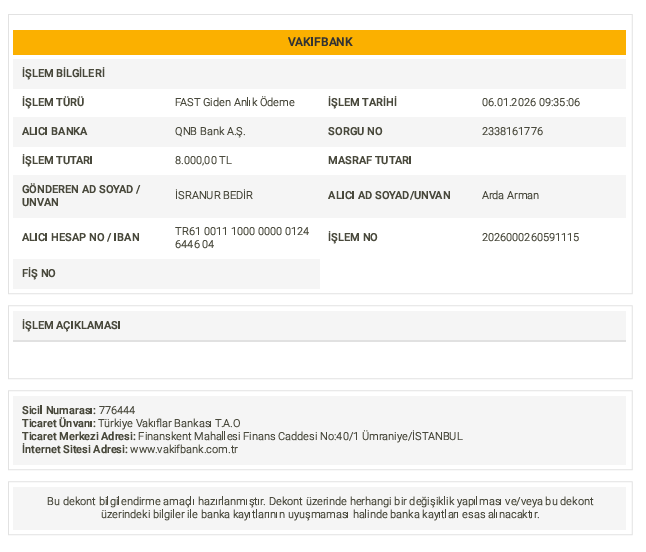646x552 pixels.
Task: Select the Ticaret Merkezi Adresi line
Action: 242,436
